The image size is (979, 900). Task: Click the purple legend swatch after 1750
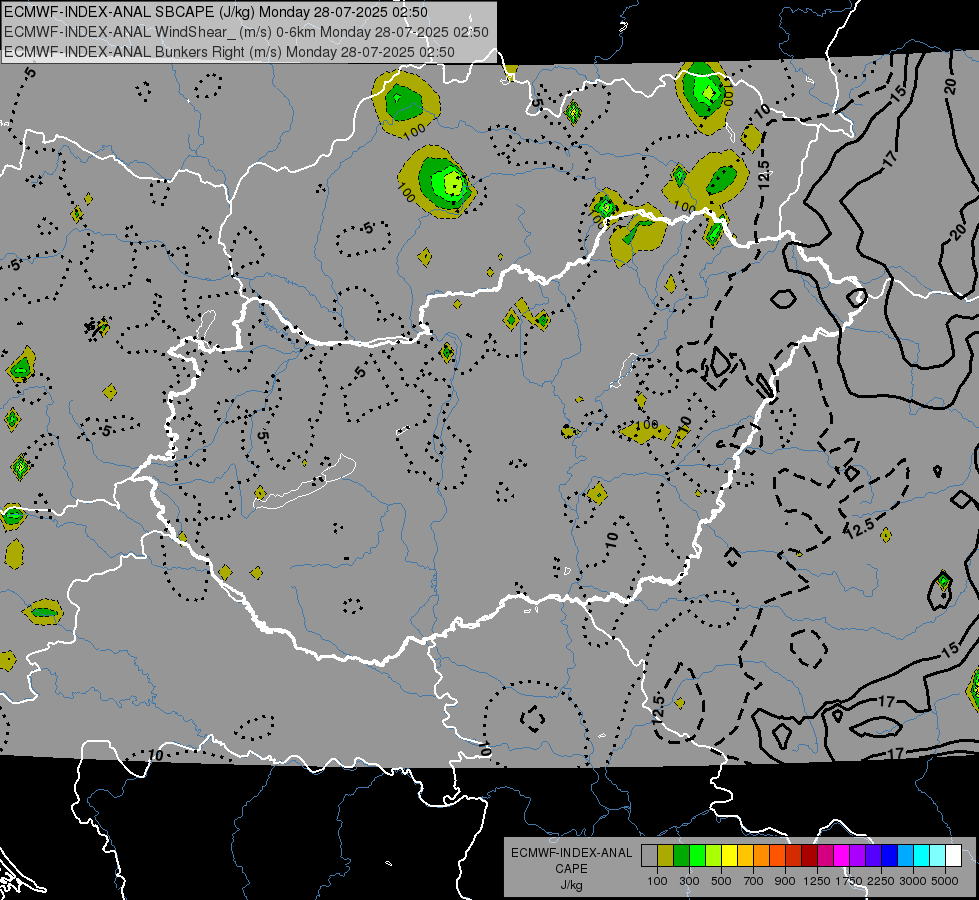(x=857, y=856)
